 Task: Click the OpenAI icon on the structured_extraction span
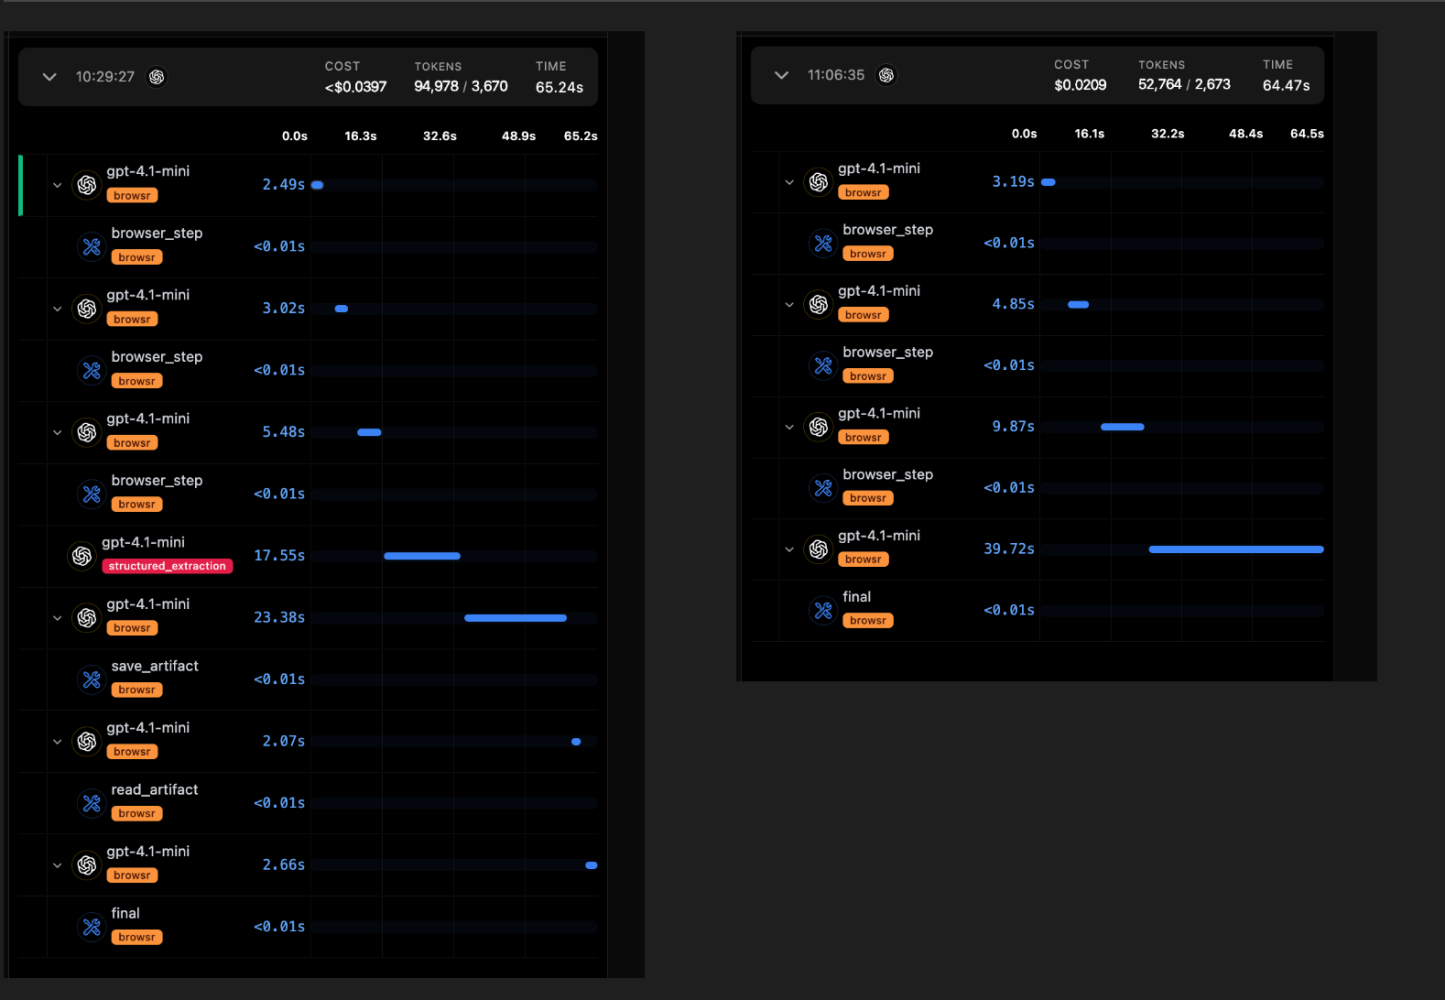click(x=83, y=555)
